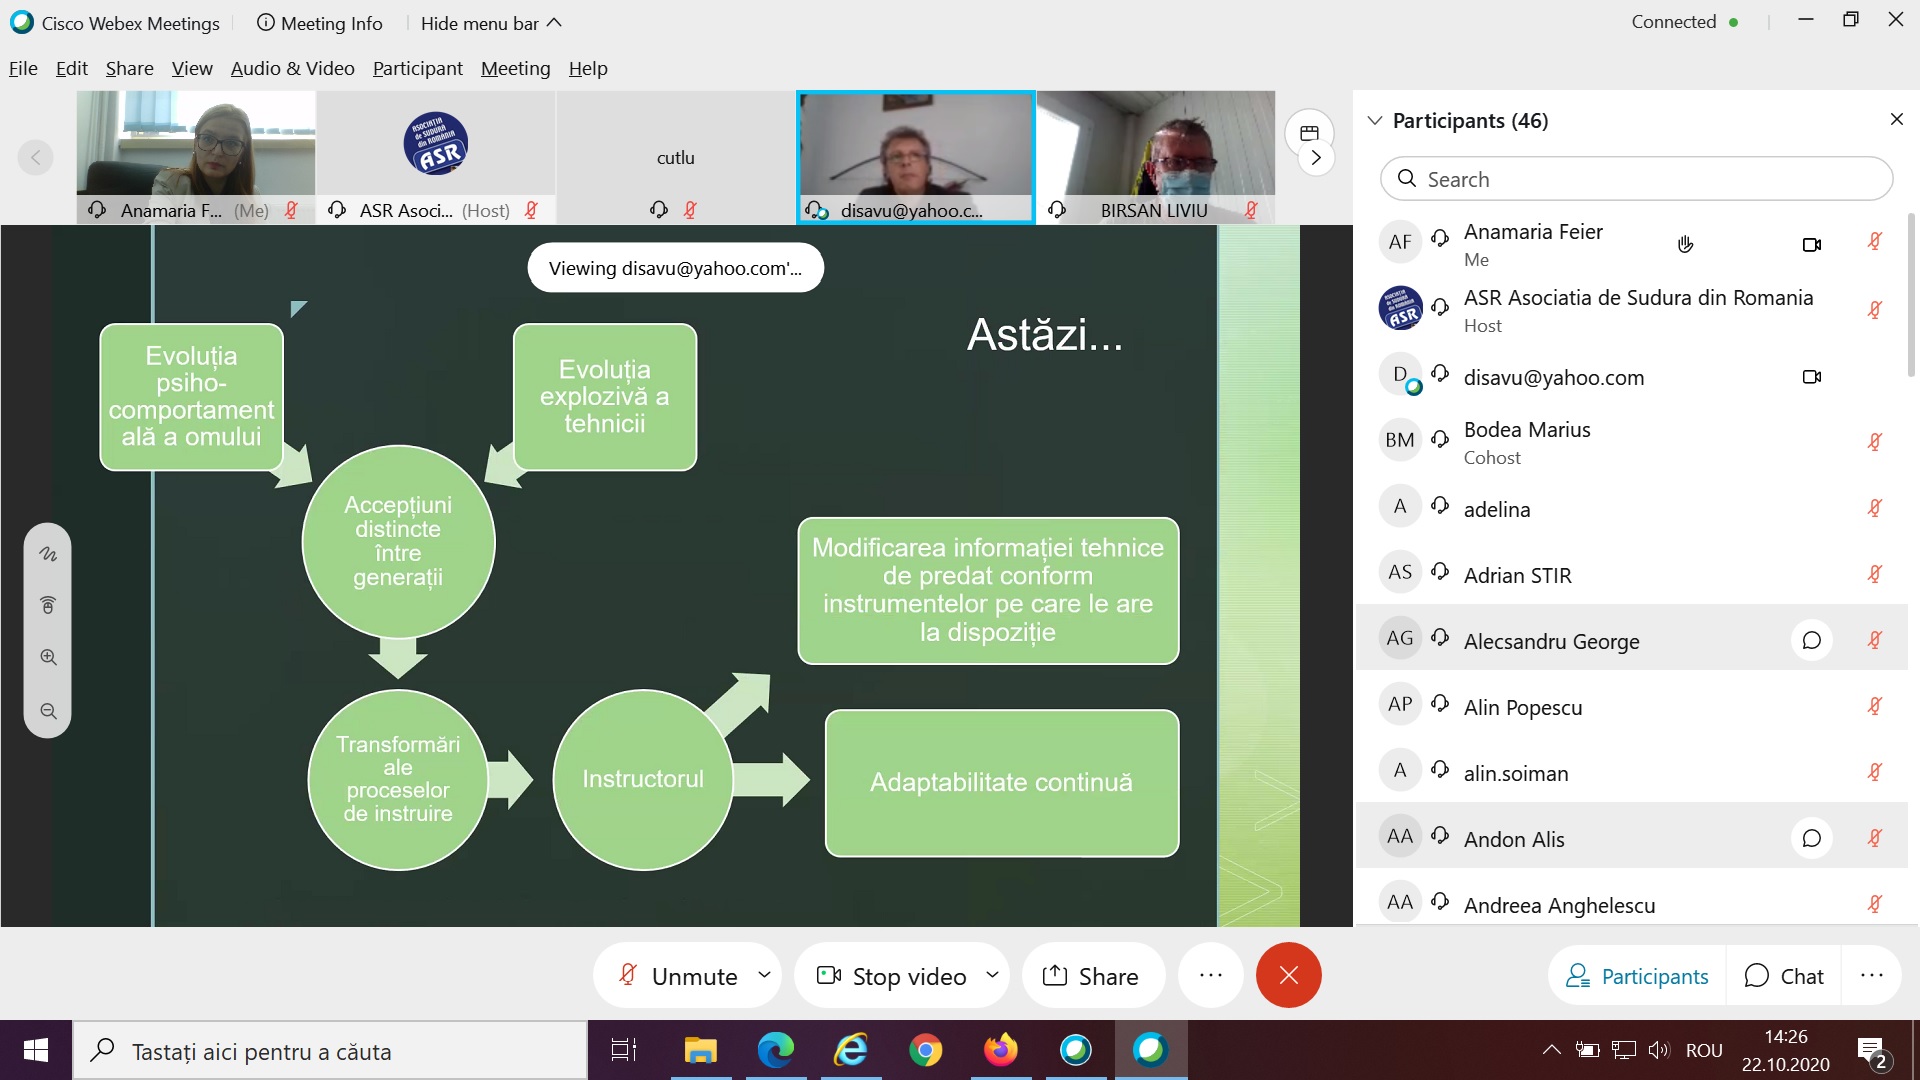Collapse the Participants (46) list chevron

click(x=1375, y=120)
